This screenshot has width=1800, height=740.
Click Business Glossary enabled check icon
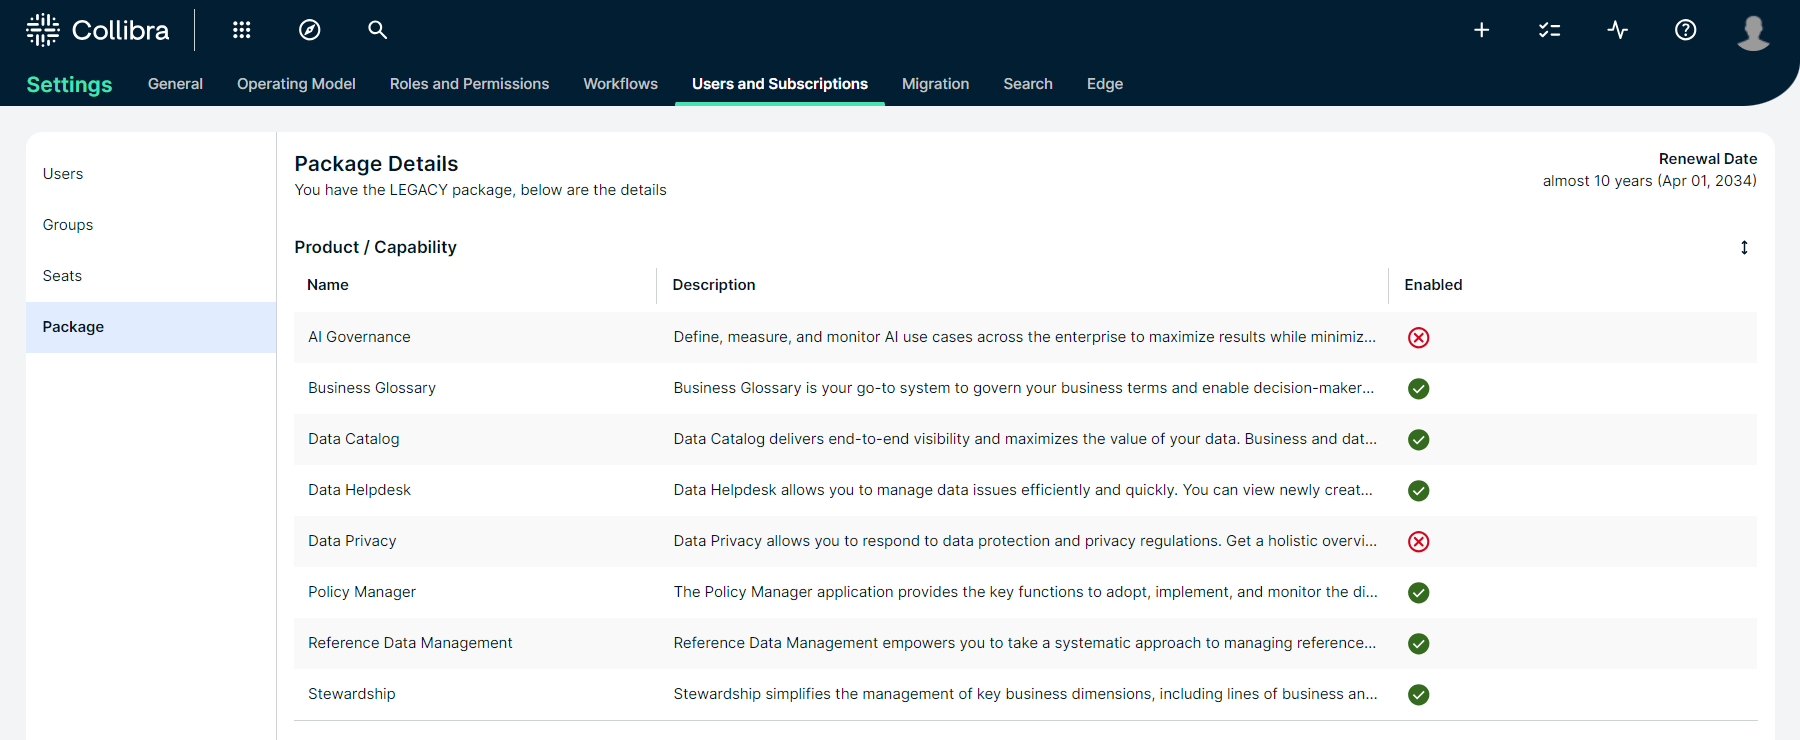(x=1418, y=389)
